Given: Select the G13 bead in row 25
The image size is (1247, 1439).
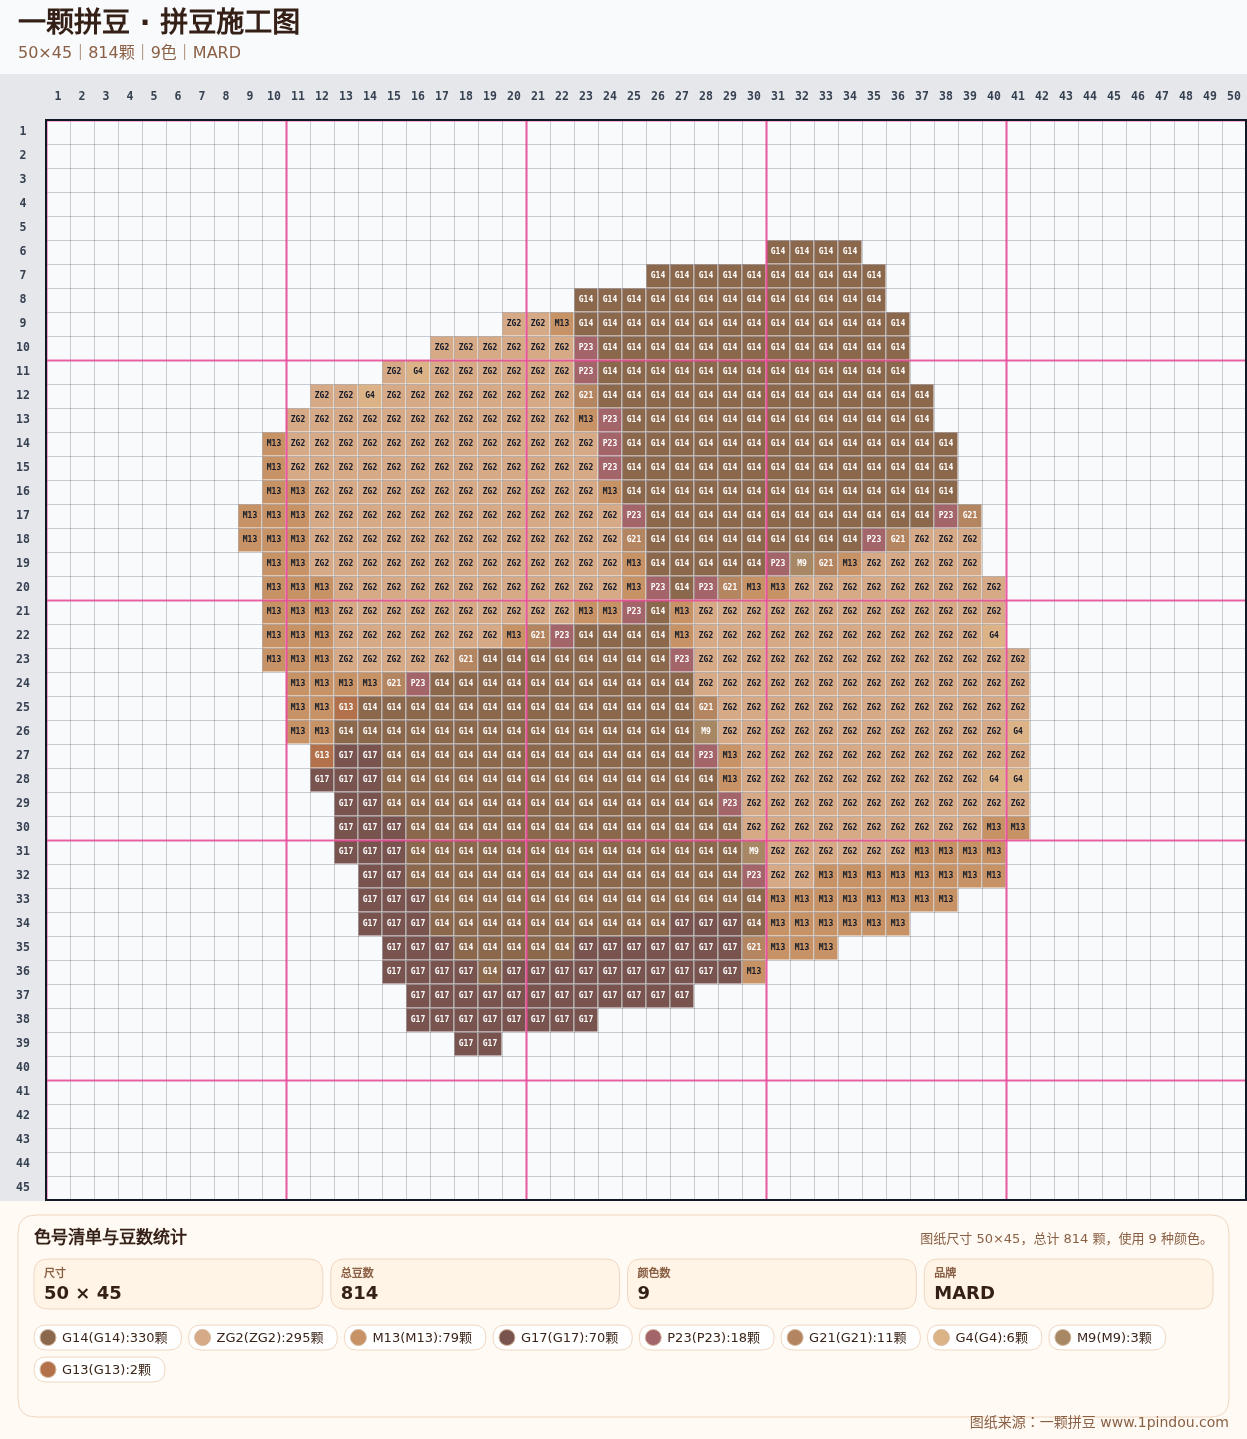Looking at the screenshot, I should 346,707.
